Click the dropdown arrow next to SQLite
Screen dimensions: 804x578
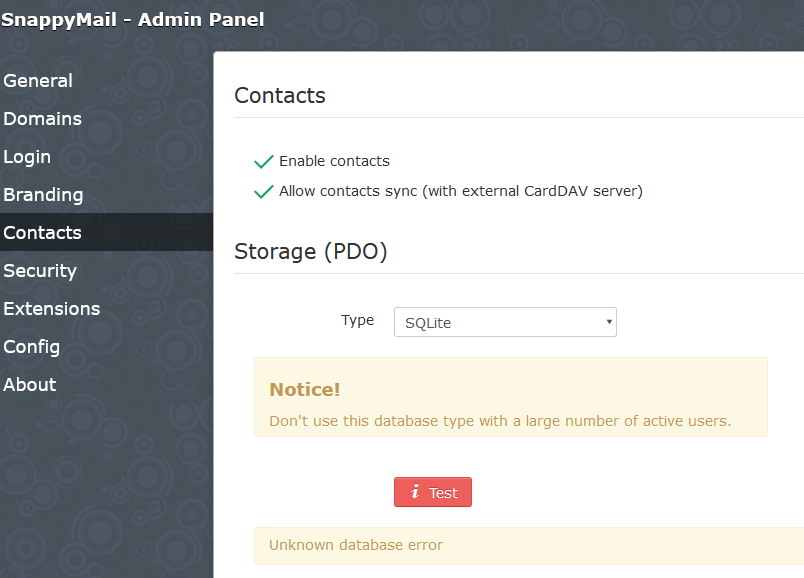click(x=607, y=322)
